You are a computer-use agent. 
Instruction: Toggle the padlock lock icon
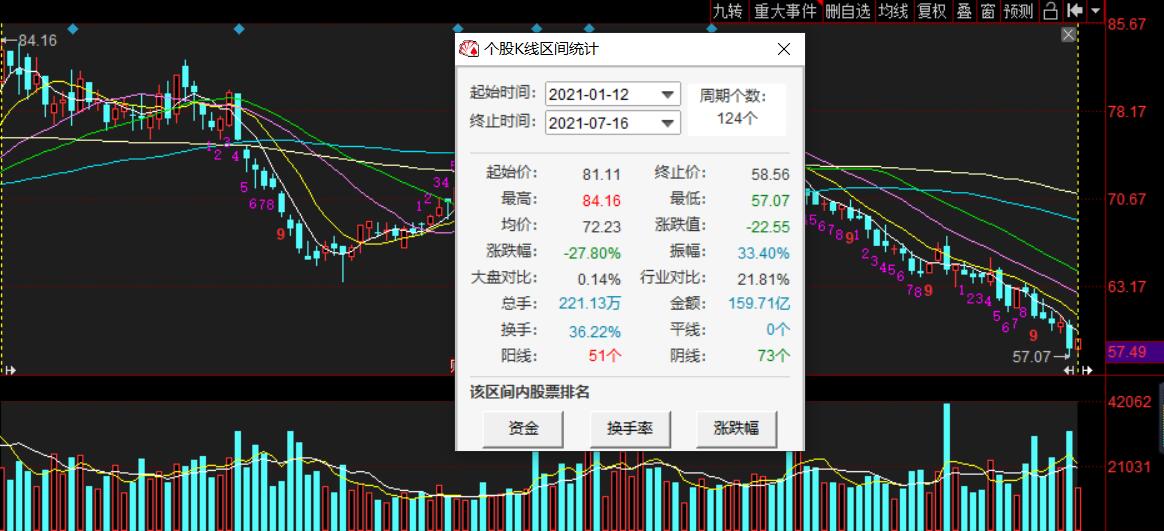[1050, 10]
